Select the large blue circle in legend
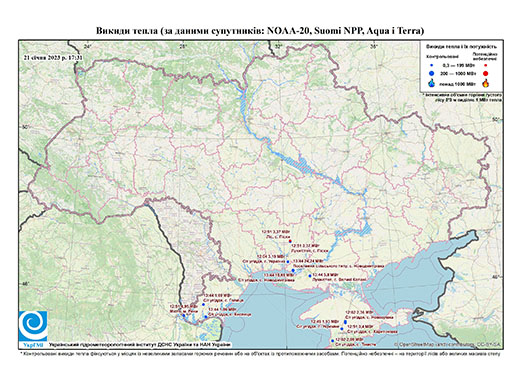Viewport: 520px width, 368px height. pos(432,73)
